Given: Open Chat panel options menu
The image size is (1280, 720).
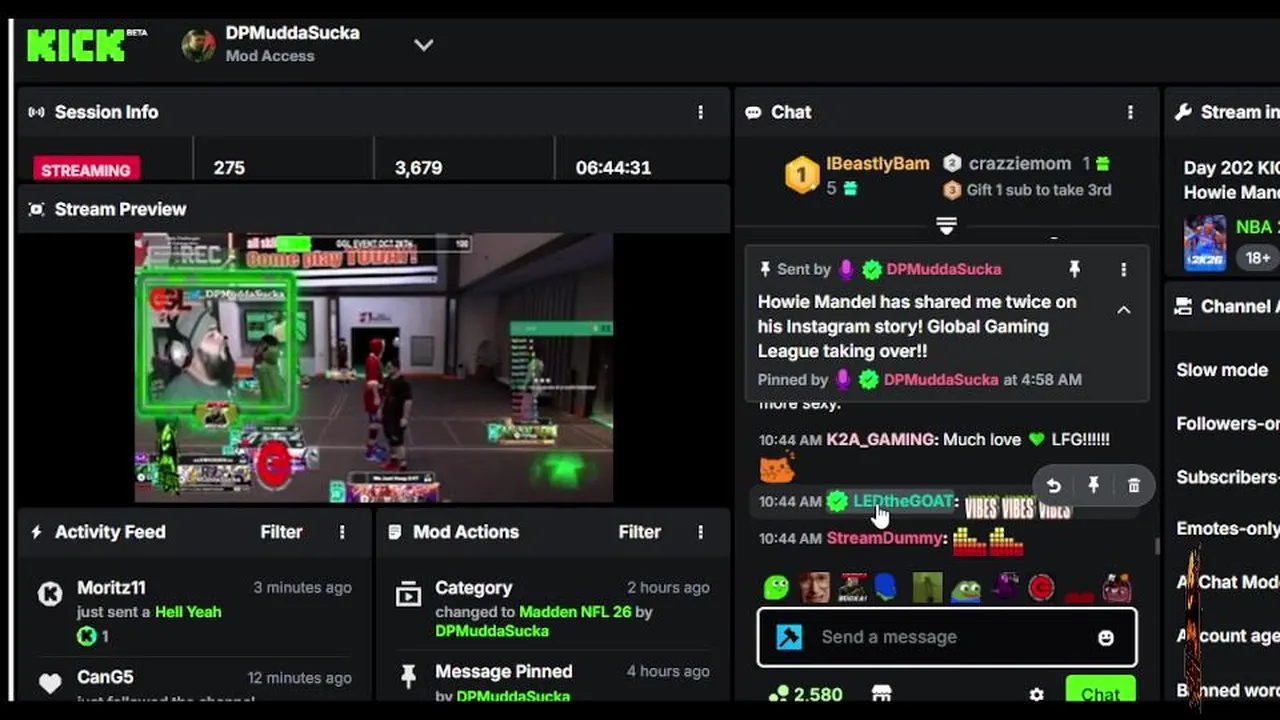Looking at the screenshot, I should tap(1131, 112).
